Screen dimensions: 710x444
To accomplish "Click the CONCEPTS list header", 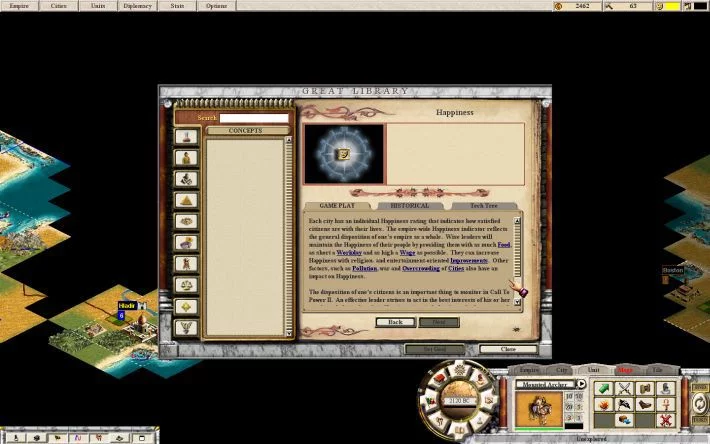I will coord(245,130).
